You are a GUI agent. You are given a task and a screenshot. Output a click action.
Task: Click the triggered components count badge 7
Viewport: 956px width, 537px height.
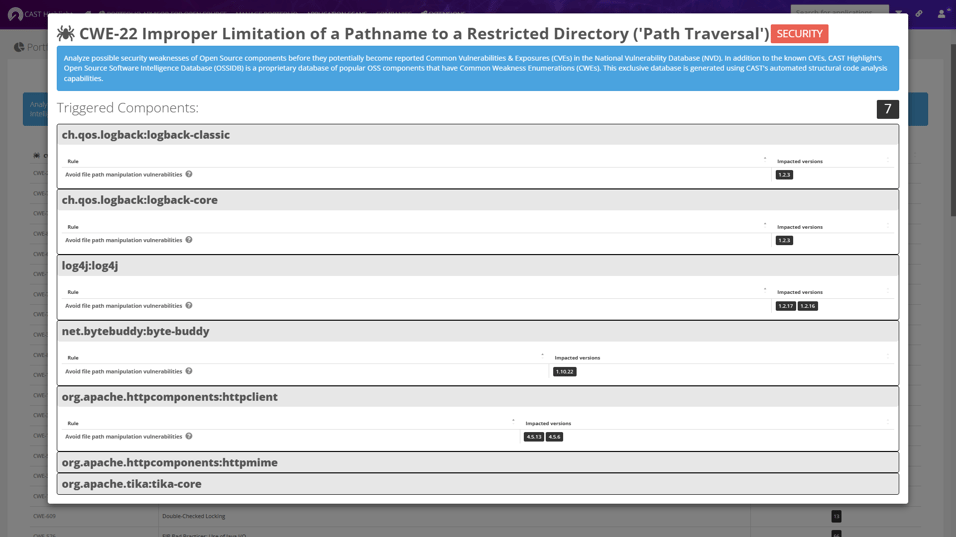point(887,109)
